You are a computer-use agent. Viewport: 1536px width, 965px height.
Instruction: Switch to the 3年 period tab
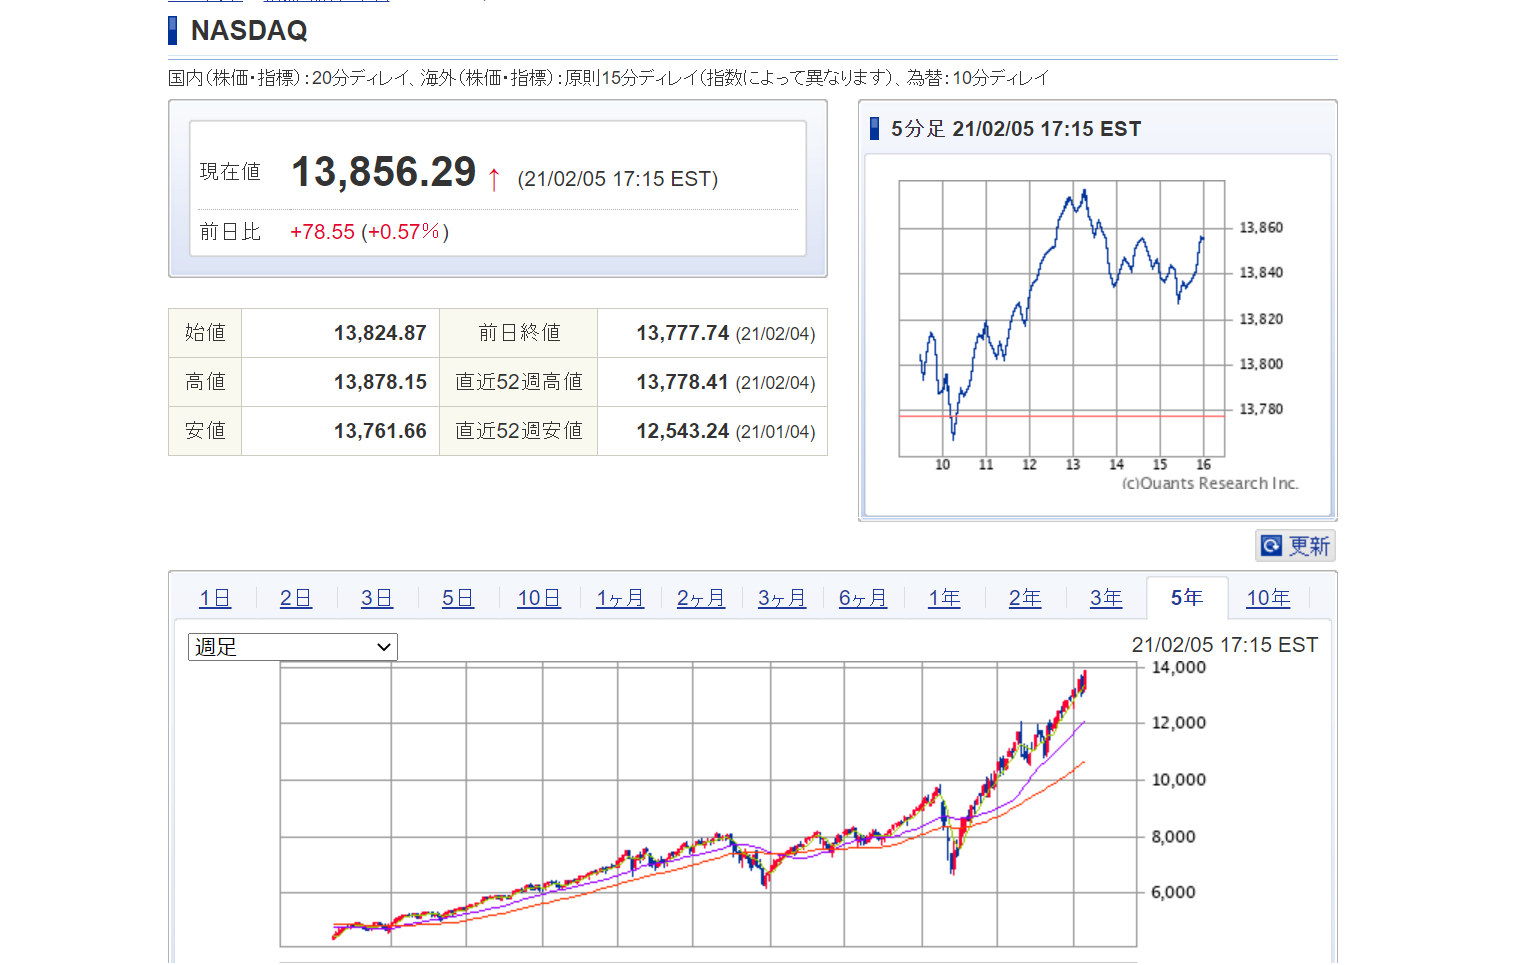coord(1105,598)
